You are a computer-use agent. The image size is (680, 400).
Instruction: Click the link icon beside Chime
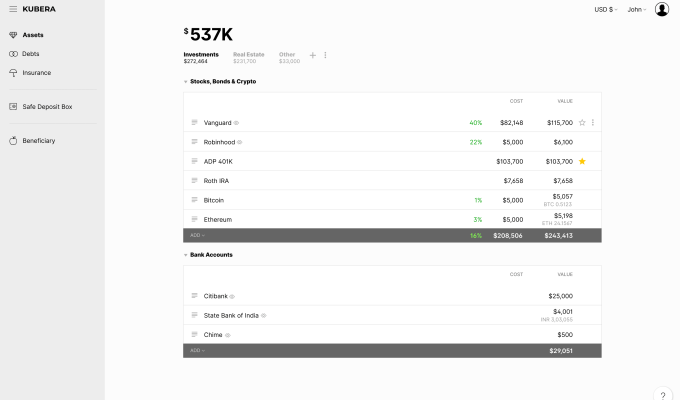[x=228, y=335]
